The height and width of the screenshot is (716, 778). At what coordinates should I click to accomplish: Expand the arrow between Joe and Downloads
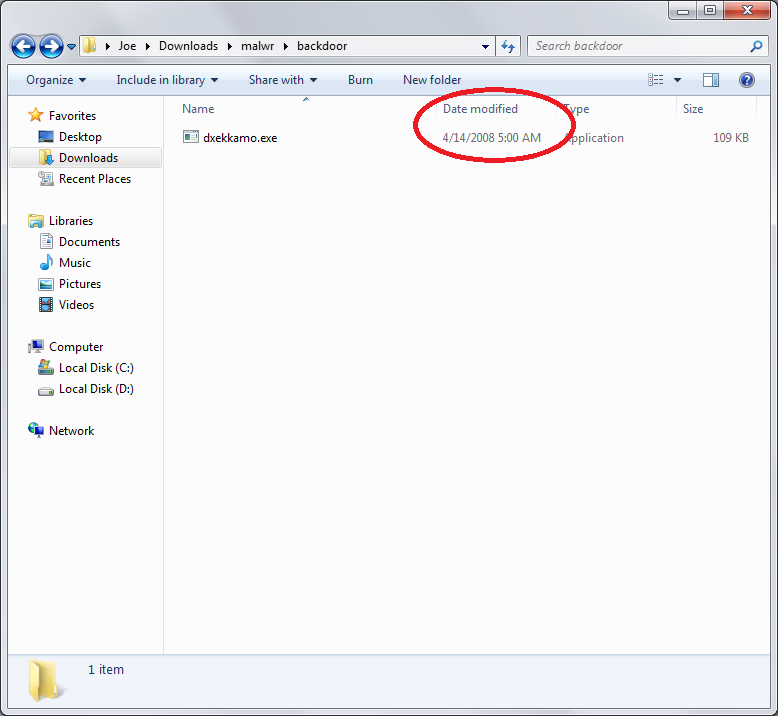click(x=148, y=46)
